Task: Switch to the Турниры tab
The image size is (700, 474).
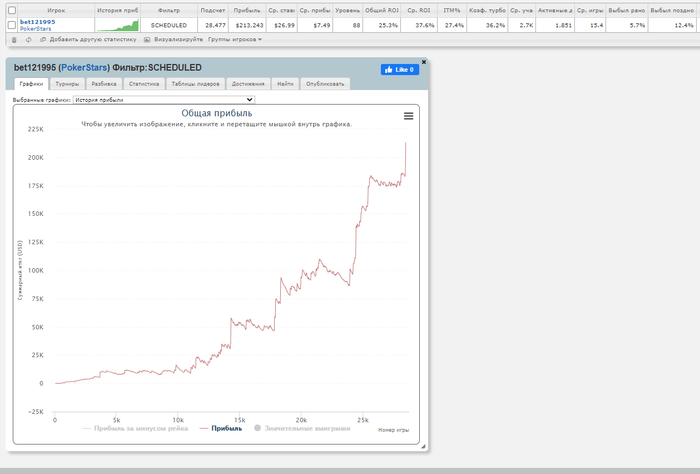Action: coord(67,84)
